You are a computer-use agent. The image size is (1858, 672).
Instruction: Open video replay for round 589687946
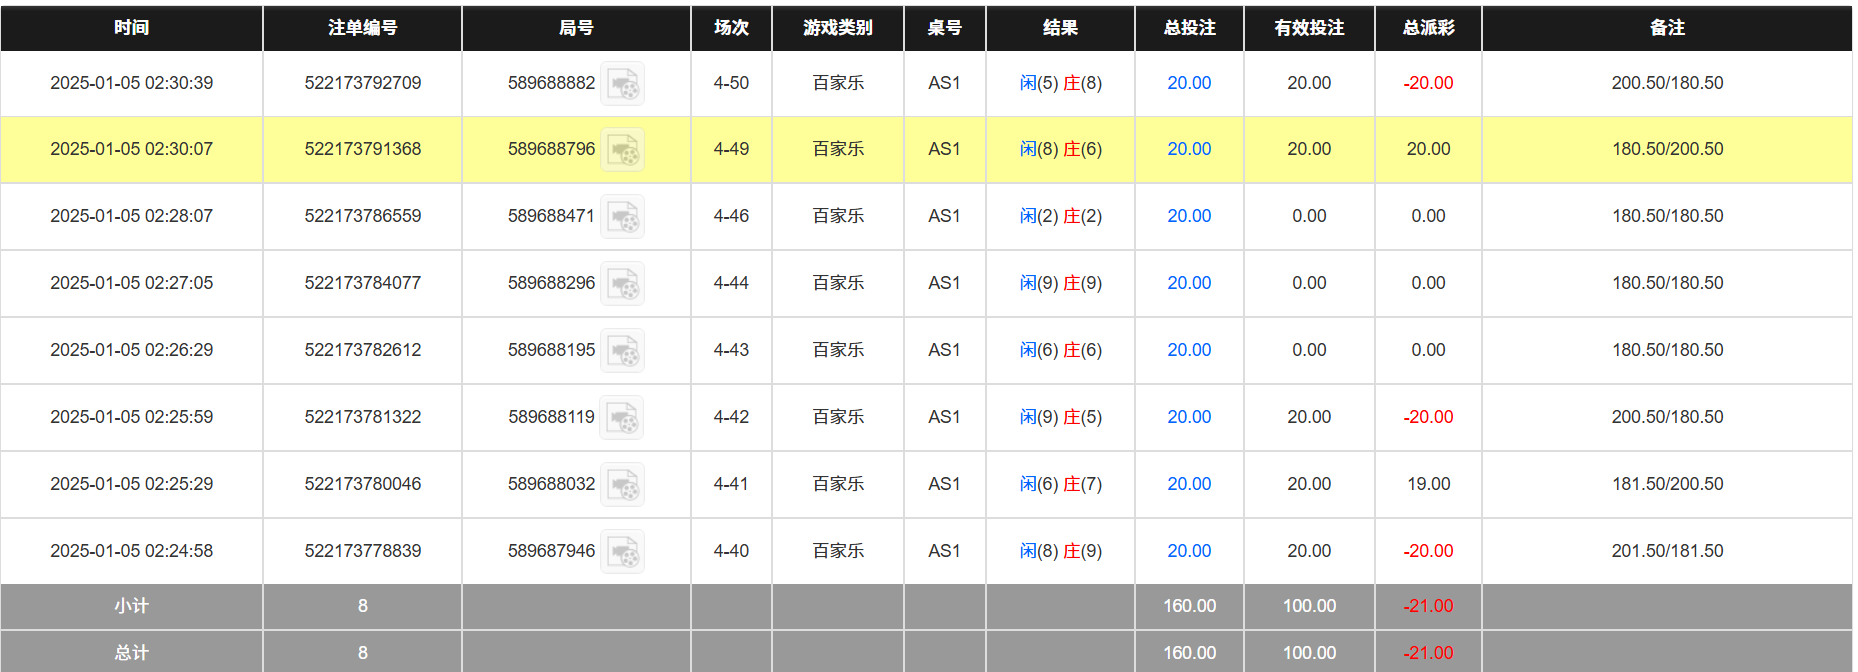[x=622, y=552]
